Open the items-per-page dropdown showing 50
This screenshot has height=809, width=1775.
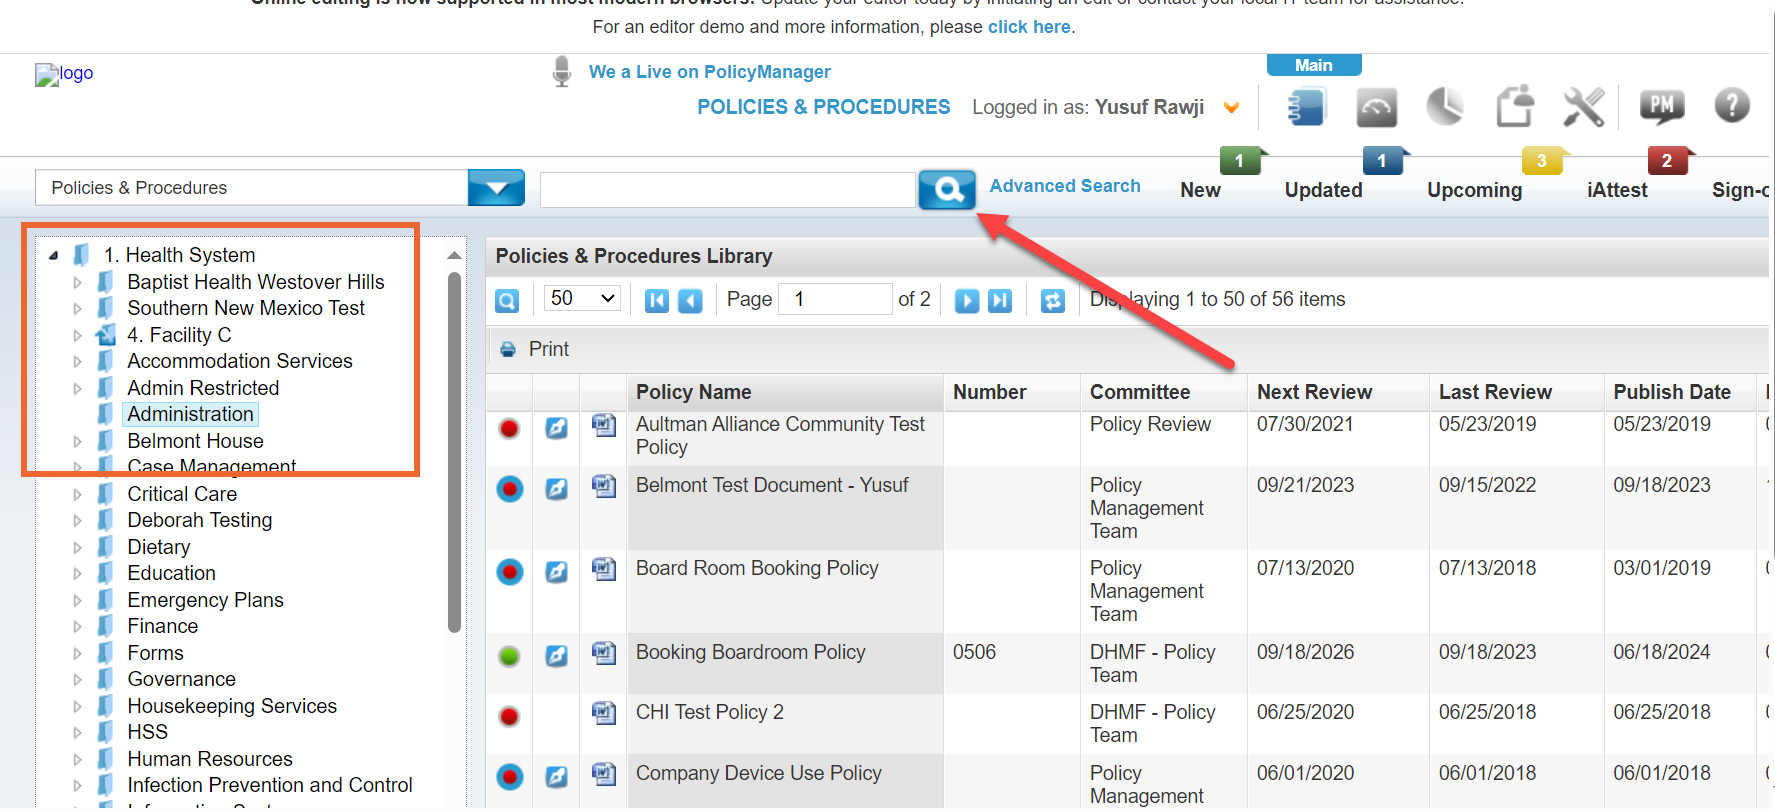point(582,299)
